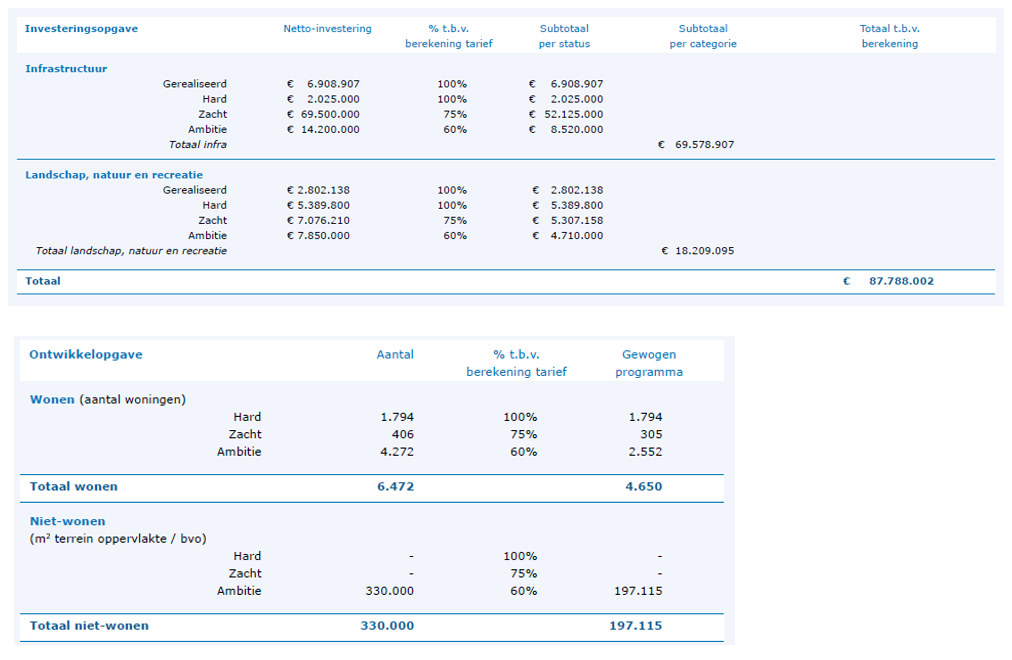The height and width of the screenshot is (660, 1012).
Task: Select the Ambitie dwellings count 4.272
Action: pyautogui.click(x=396, y=452)
